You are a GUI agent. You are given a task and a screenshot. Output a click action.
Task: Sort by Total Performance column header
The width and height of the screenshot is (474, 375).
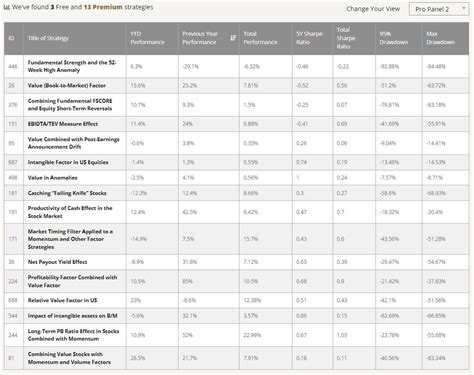coord(260,38)
